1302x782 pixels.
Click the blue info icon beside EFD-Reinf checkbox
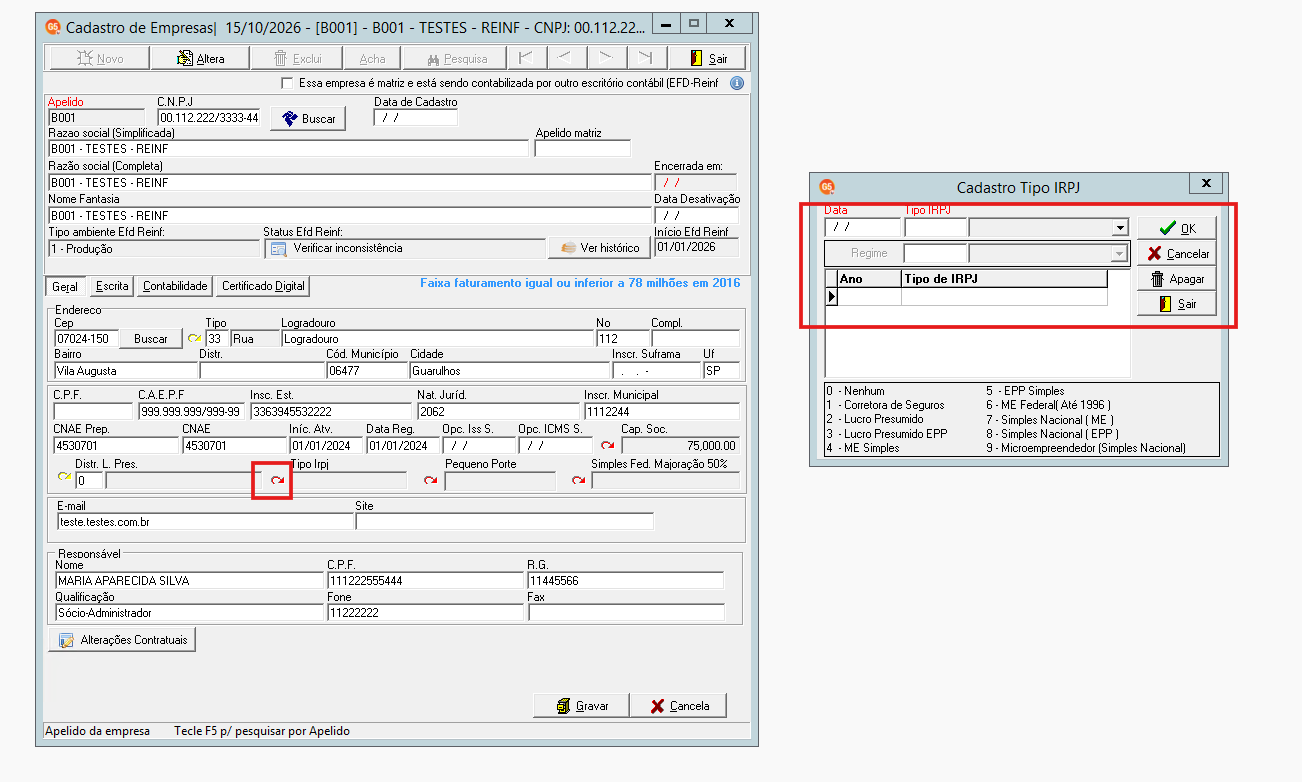pyautogui.click(x=737, y=83)
